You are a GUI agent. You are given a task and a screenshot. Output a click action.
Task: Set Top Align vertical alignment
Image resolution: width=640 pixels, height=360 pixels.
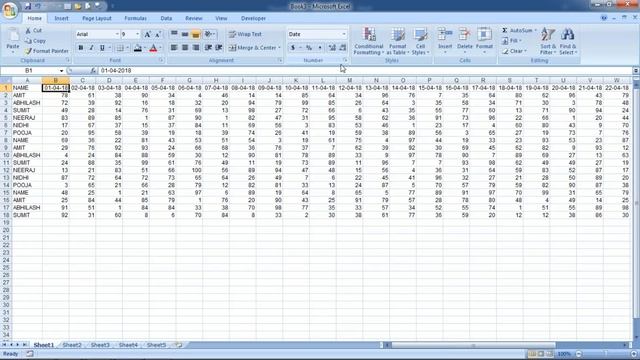click(174, 34)
